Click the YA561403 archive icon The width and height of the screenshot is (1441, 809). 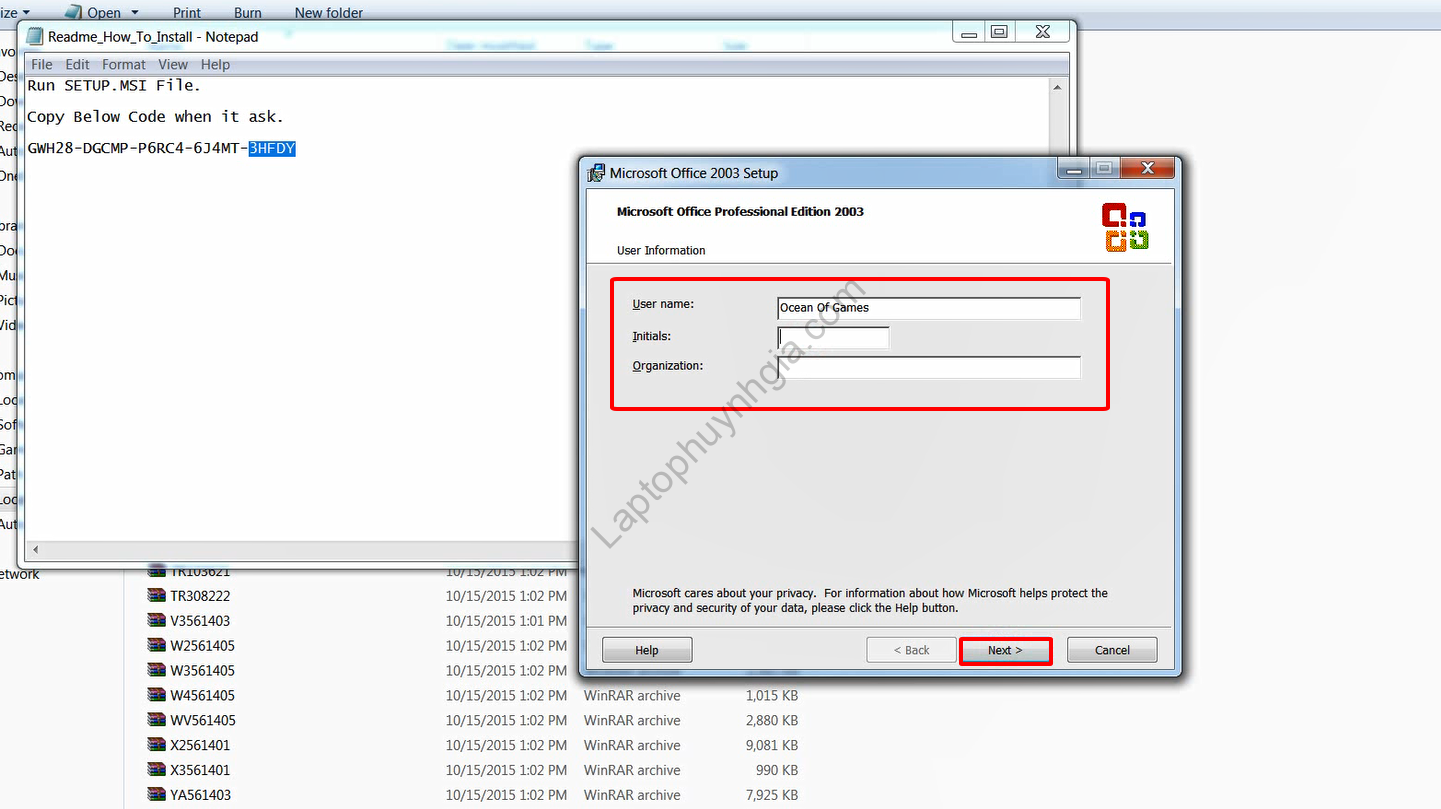pyautogui.click(x=156, y=795)
